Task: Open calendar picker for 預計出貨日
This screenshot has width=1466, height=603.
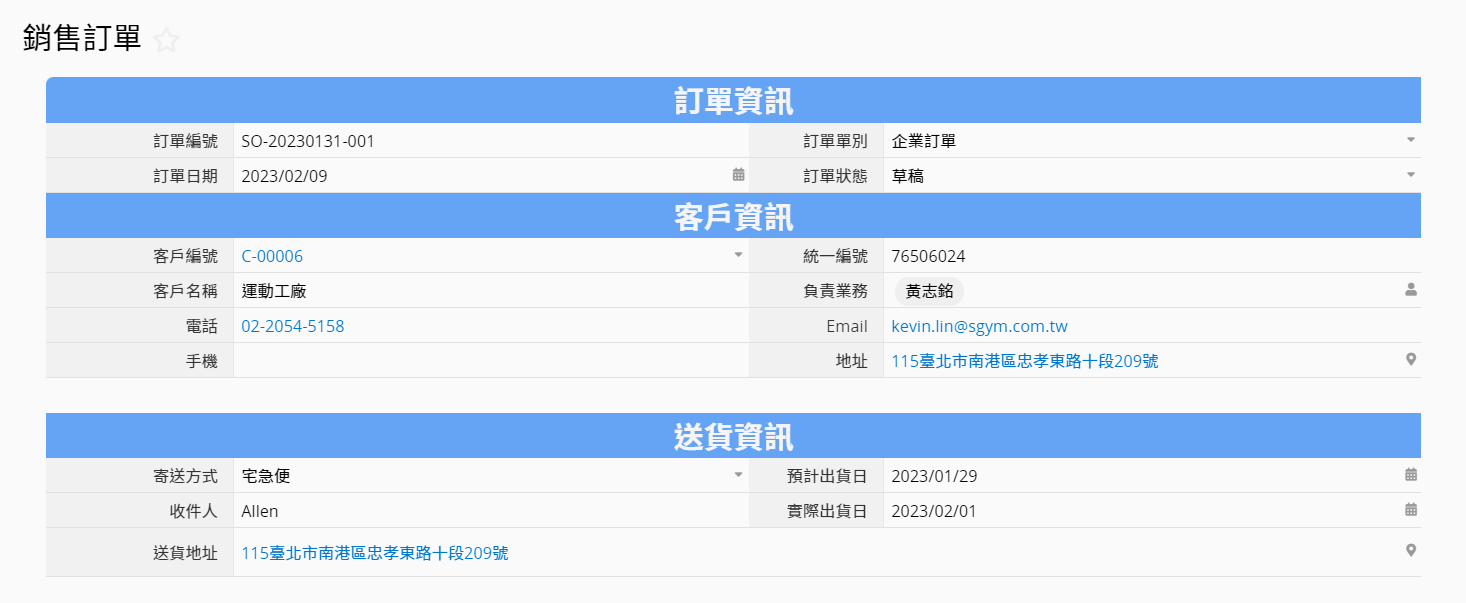Action: 1411,475
